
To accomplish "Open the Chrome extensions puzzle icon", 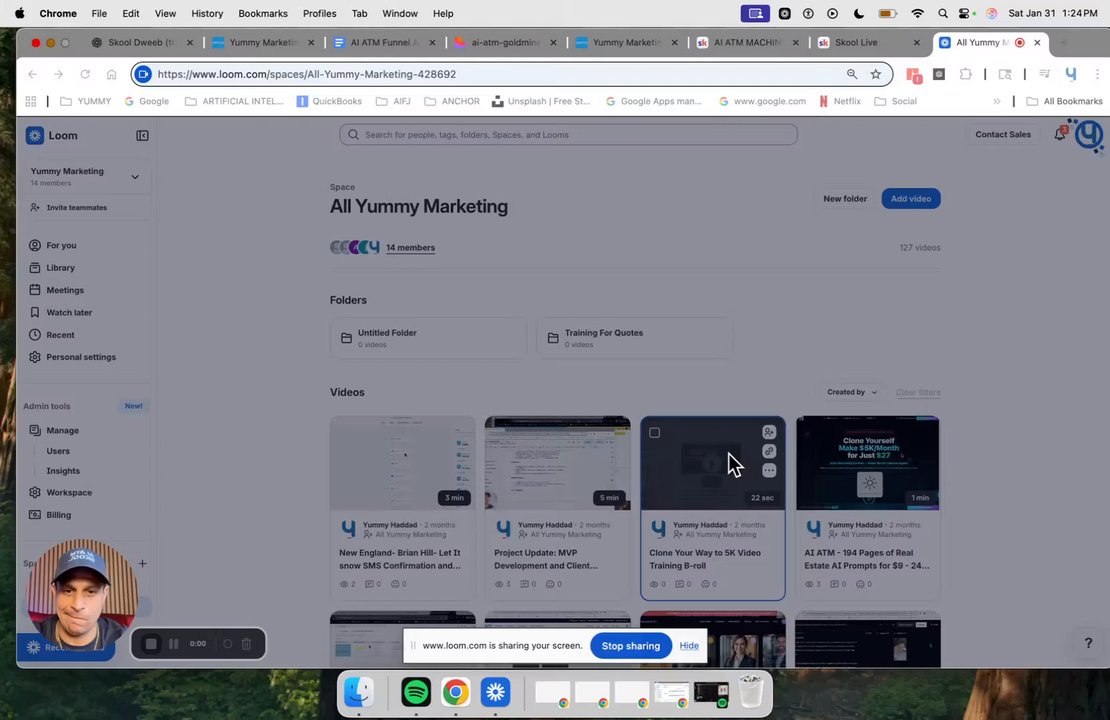I will click(x=965, y=74).
